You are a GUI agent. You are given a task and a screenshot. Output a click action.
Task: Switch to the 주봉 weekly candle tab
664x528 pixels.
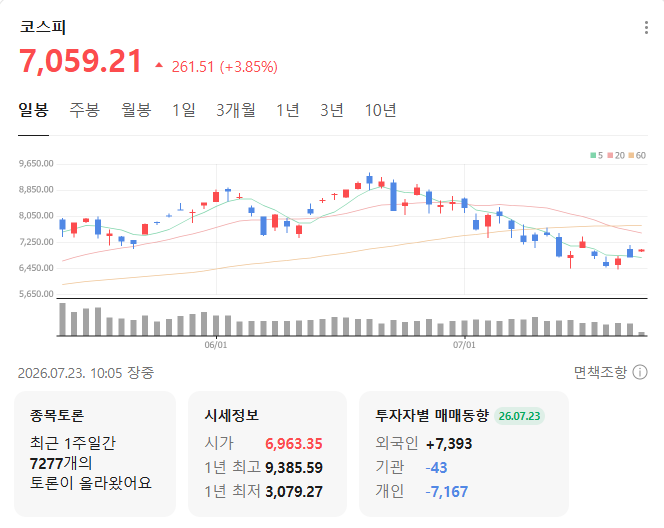tap(85, 110)
